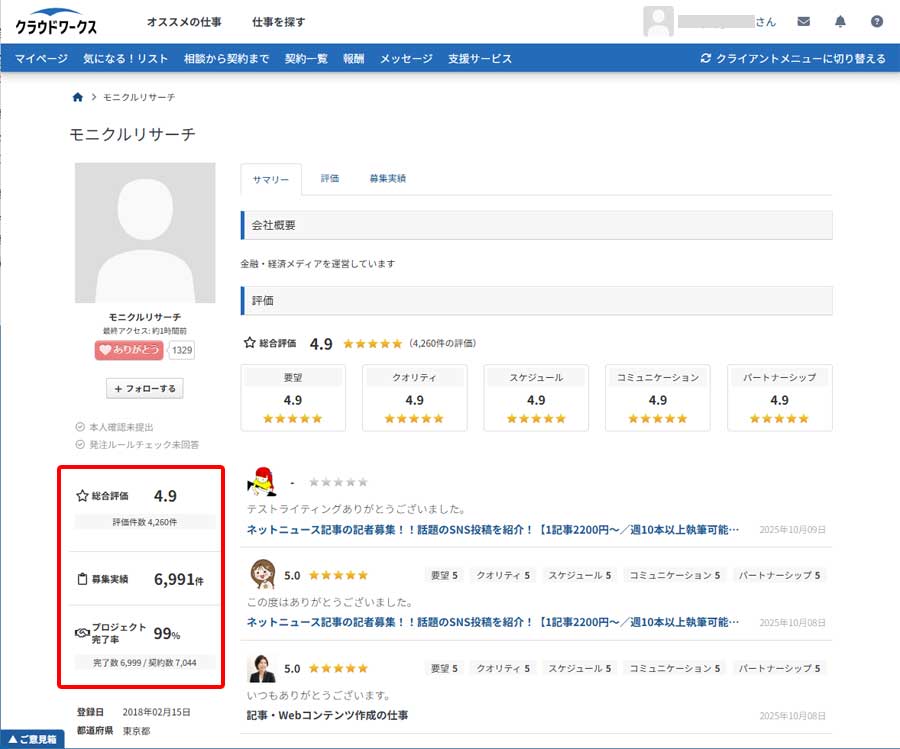Open the notifications bell icon
This screenshot has width=900, height=749.
click(x=840, y=21)
